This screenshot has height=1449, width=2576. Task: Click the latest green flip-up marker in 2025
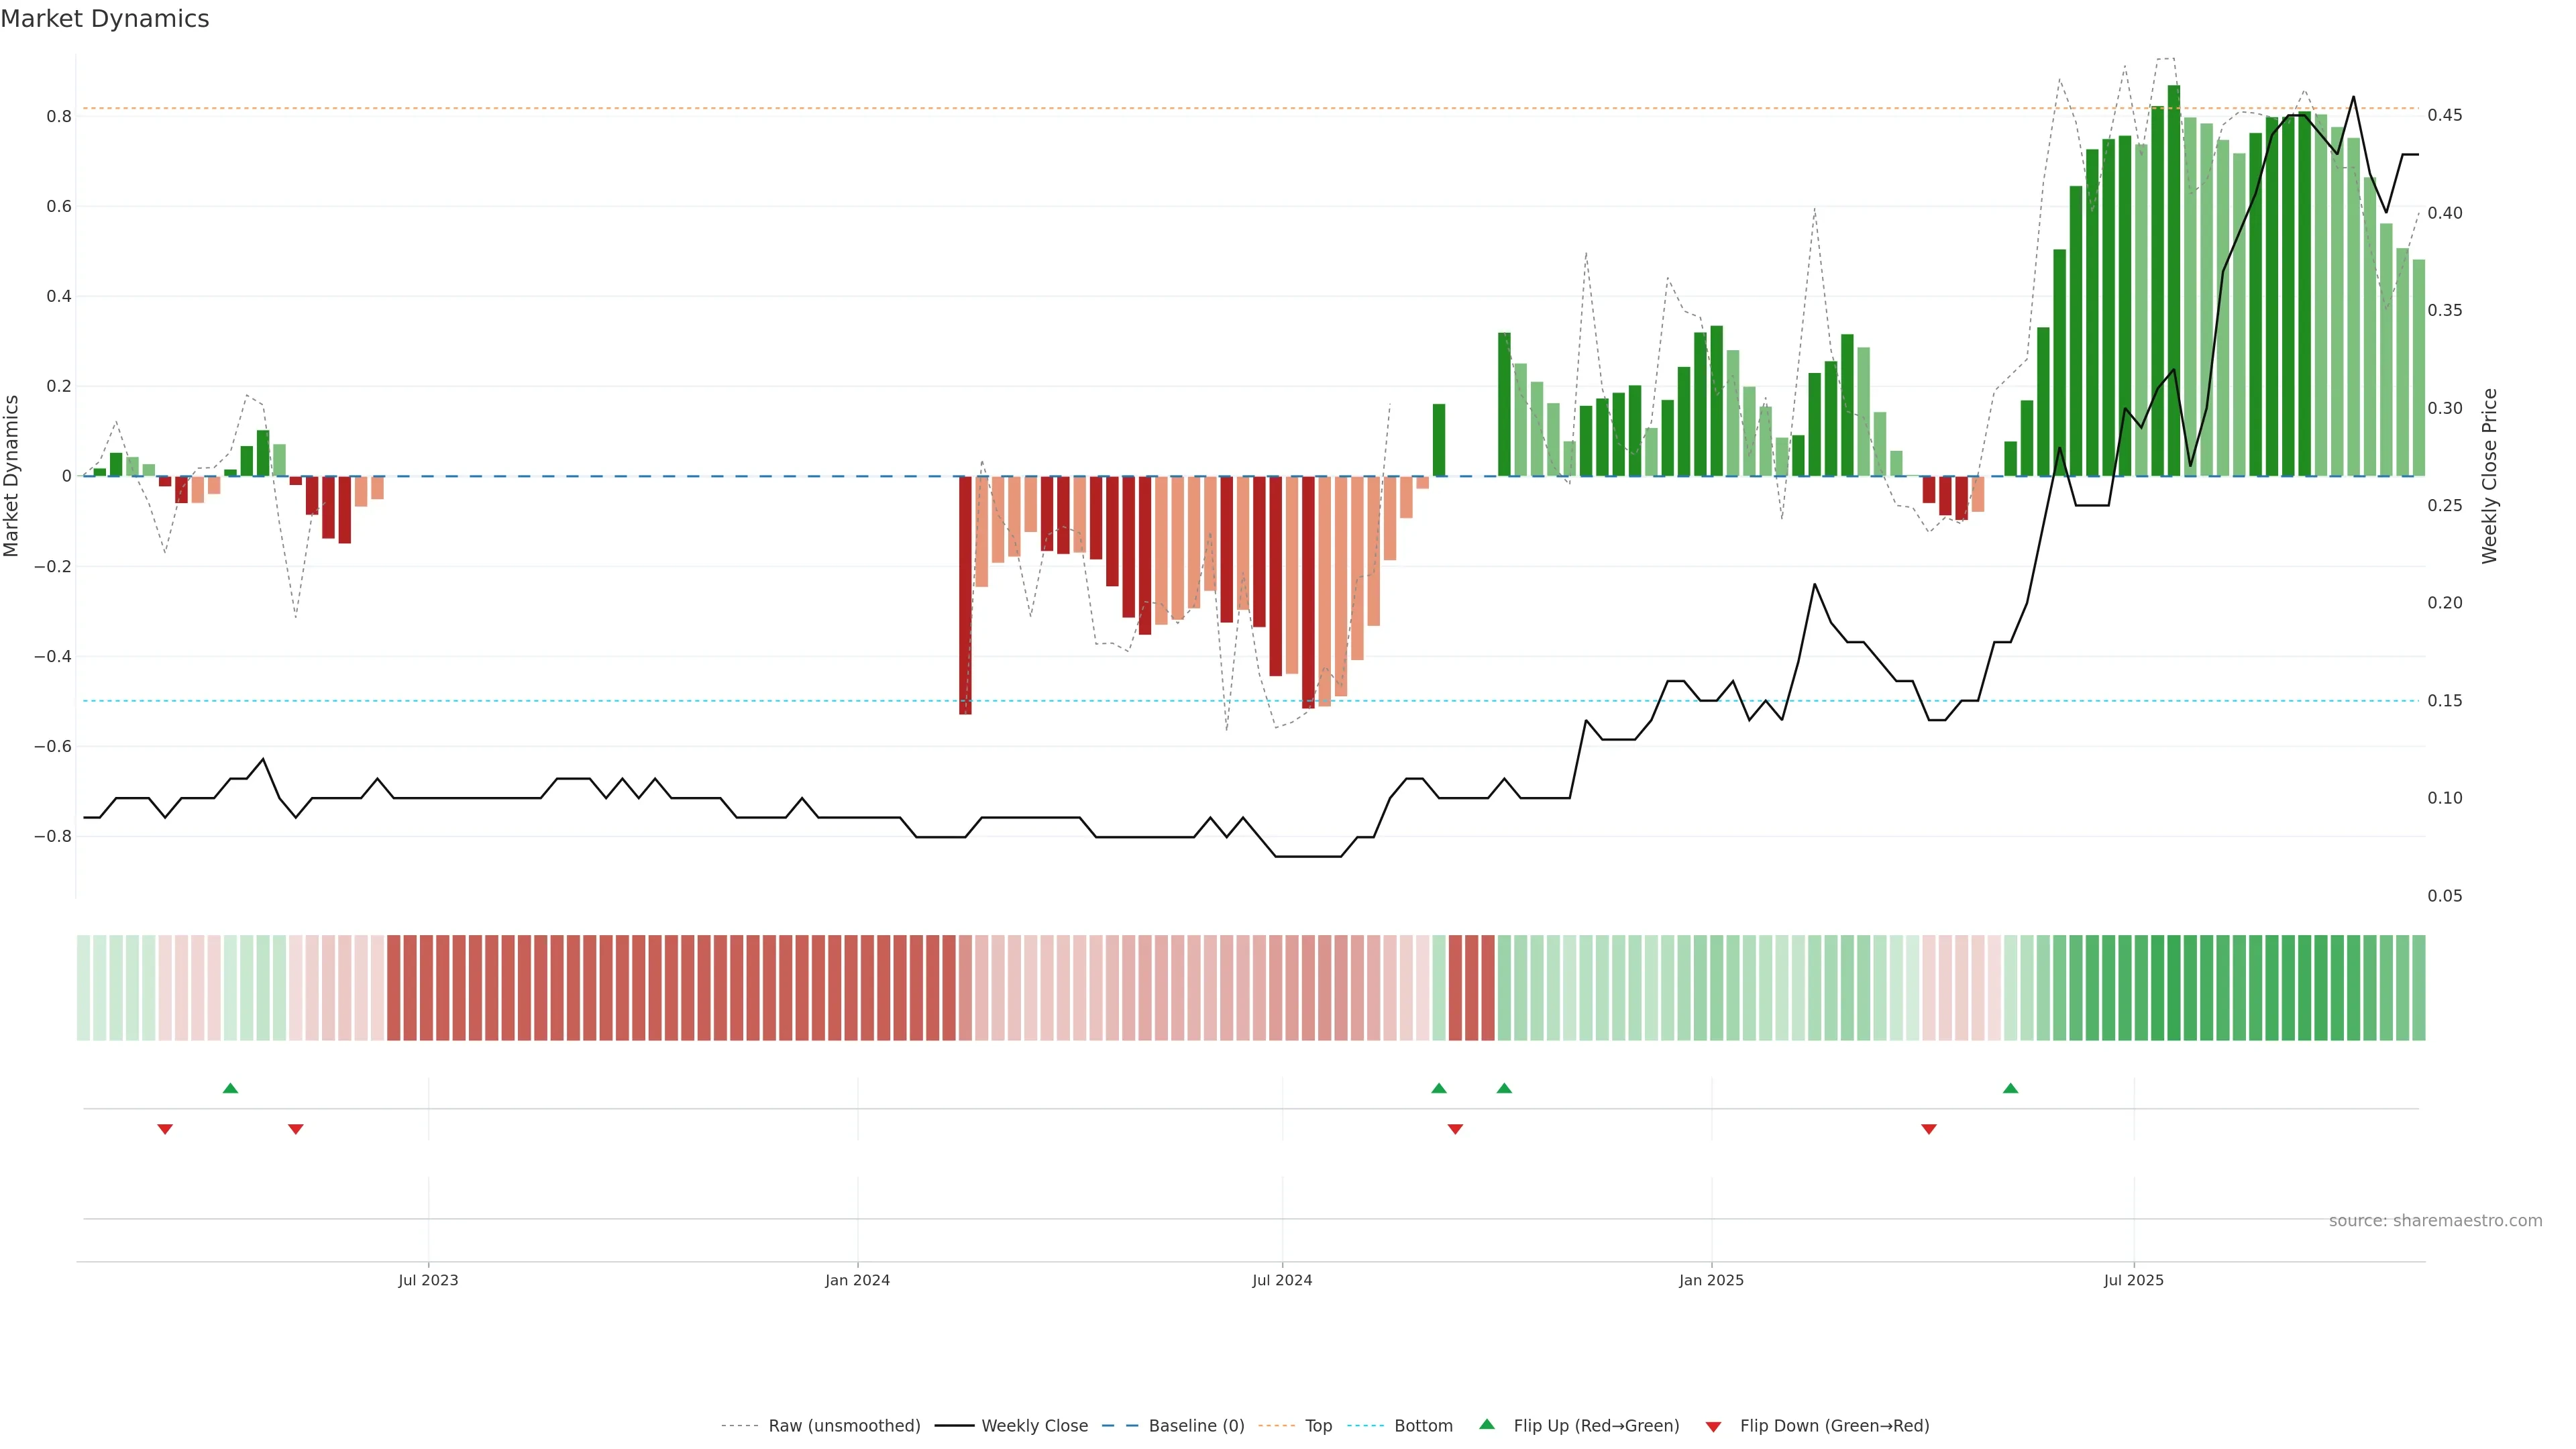[2010, 1088]
